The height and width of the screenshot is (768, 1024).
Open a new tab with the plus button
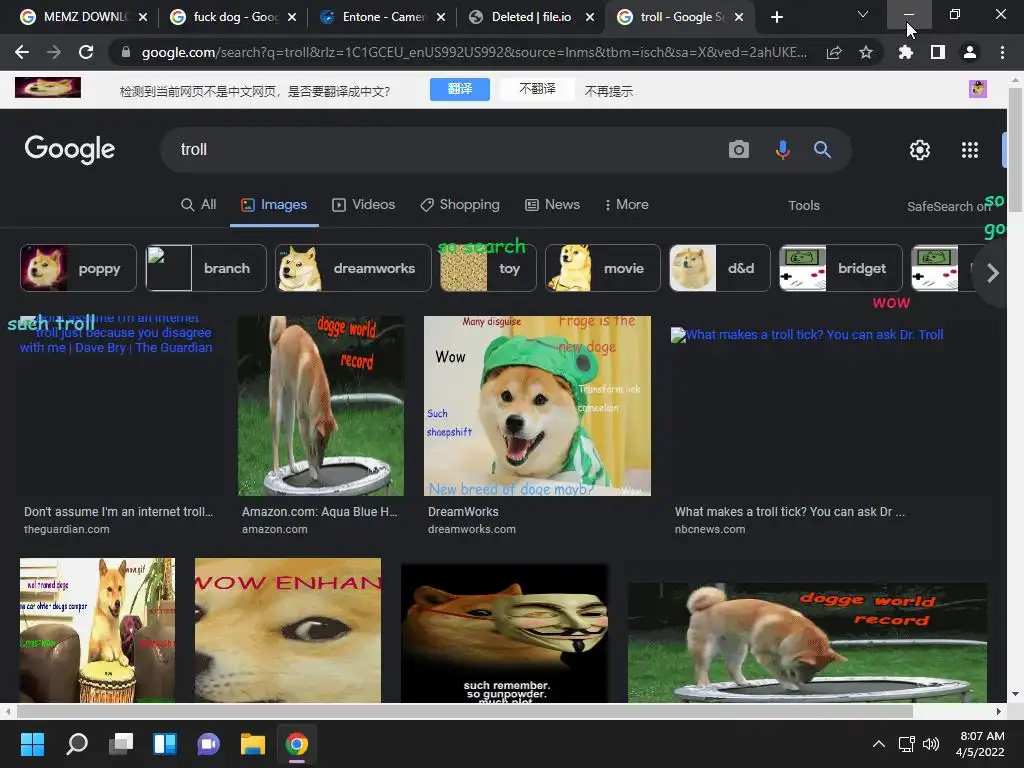(776, 17)
